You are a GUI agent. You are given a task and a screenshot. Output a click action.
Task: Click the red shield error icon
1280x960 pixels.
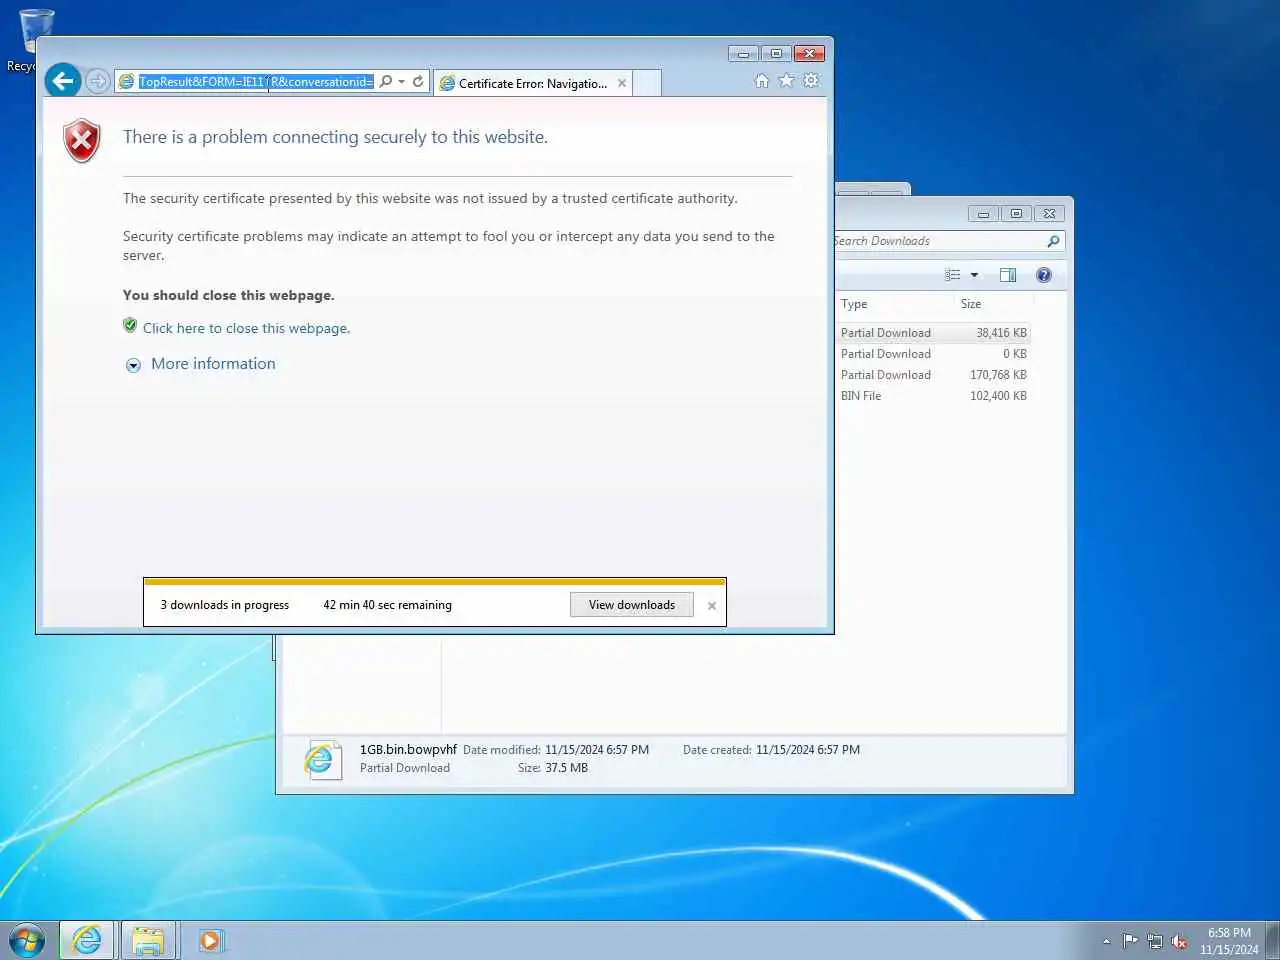82,140
